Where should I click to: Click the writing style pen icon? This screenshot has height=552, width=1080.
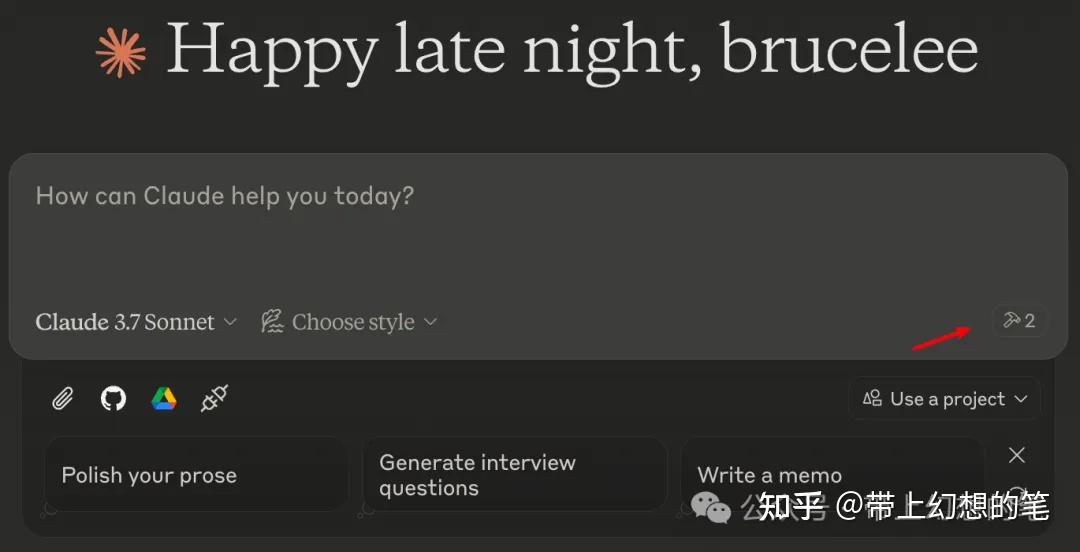coord(272,322)
